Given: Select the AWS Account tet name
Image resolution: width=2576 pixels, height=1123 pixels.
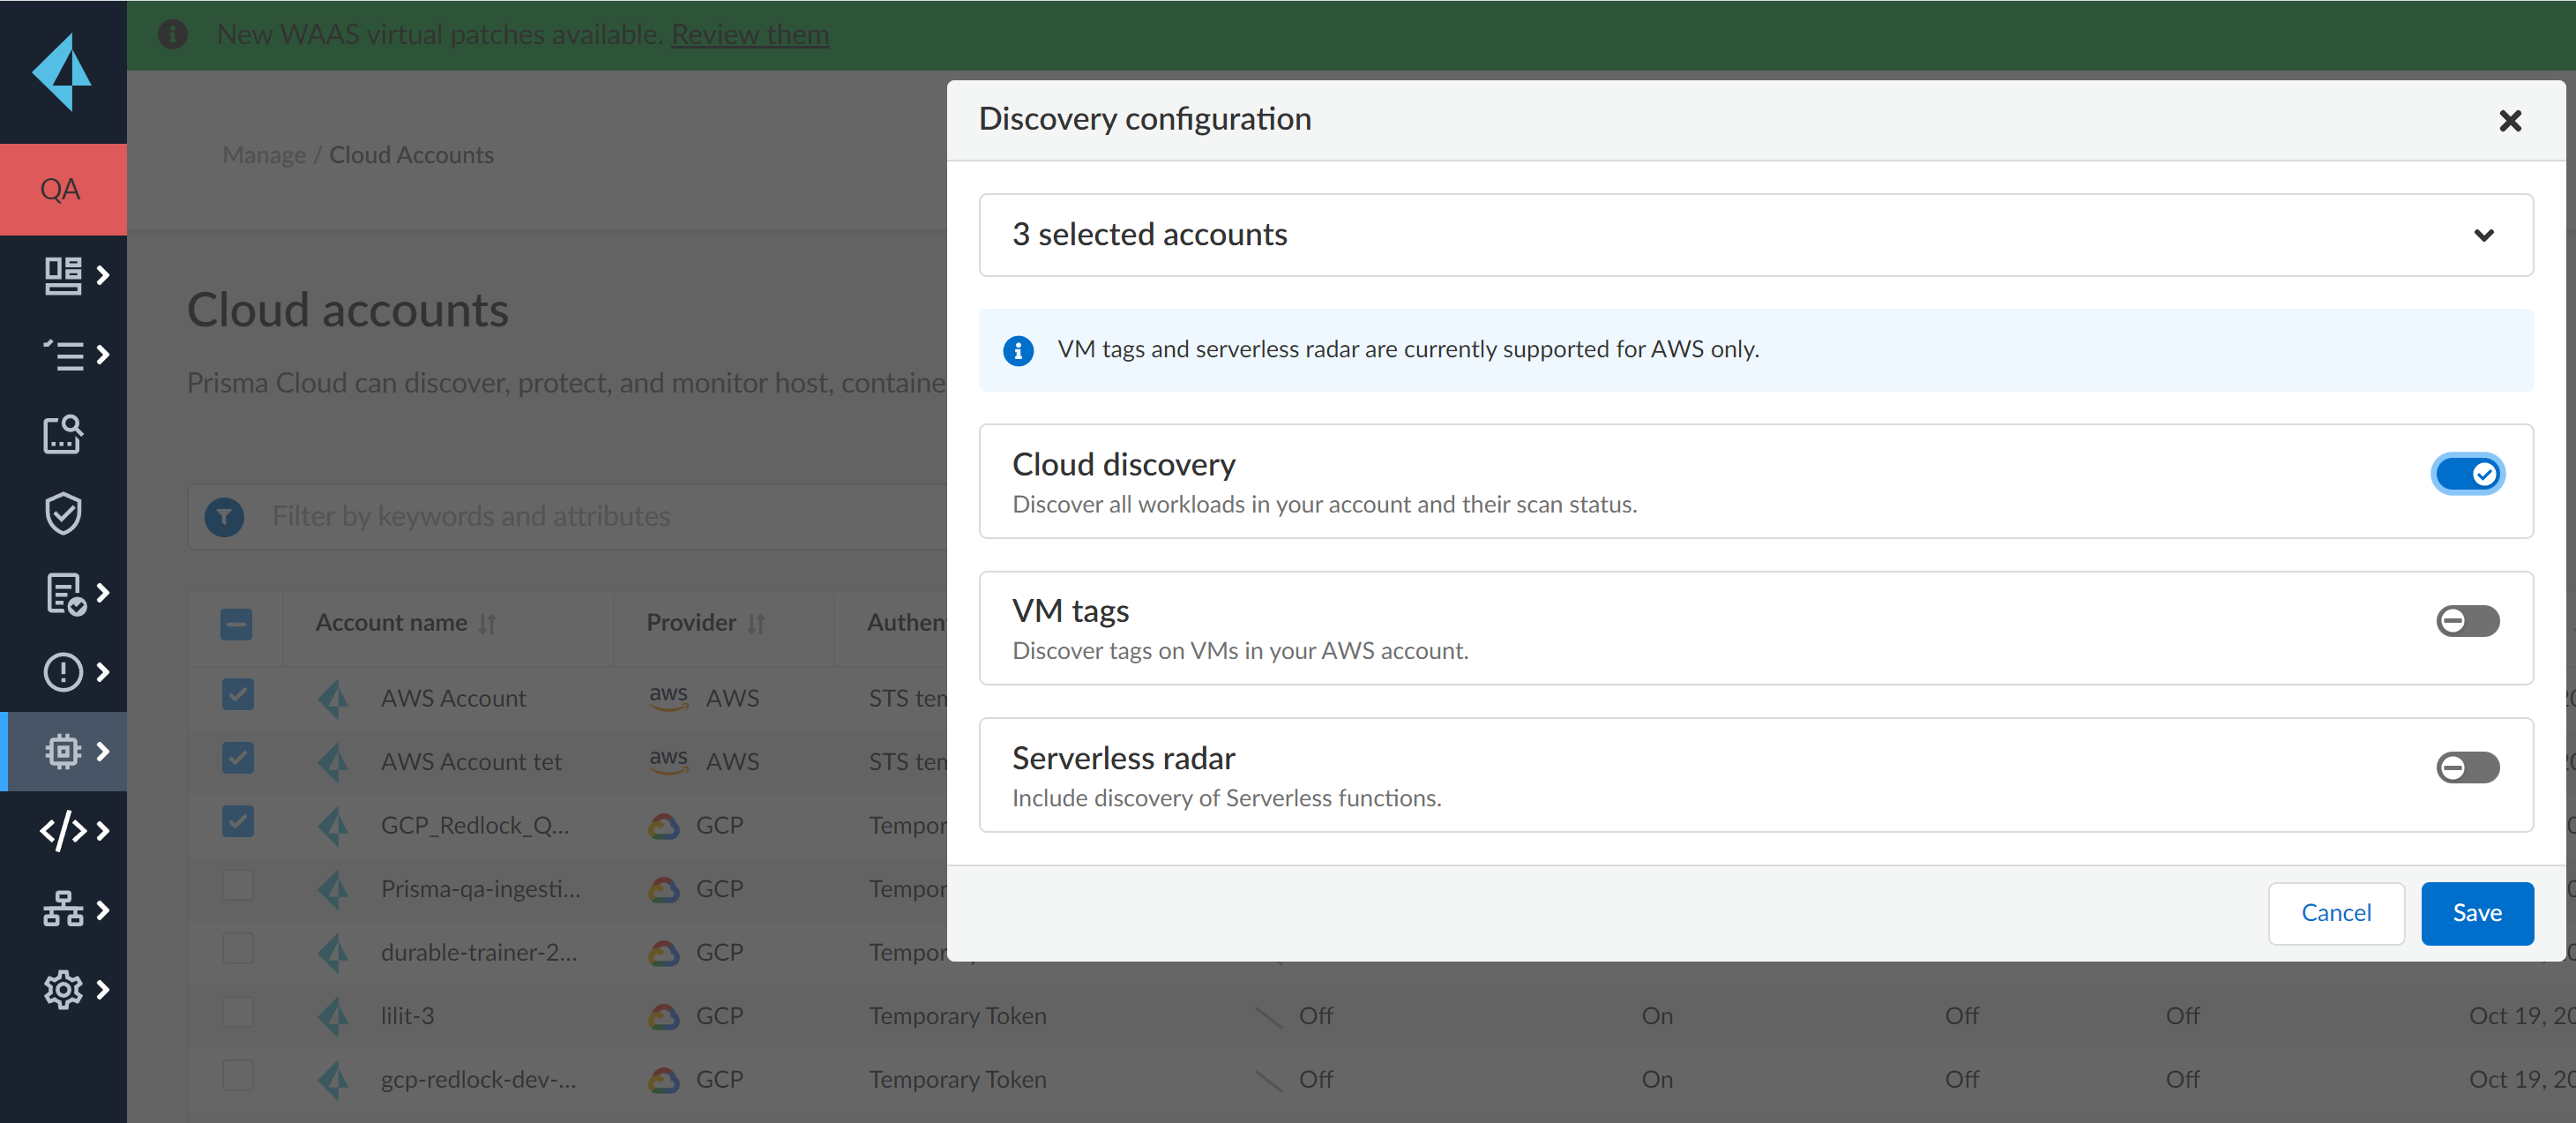Looking at the screenshot, I should (x=471, y=762).
